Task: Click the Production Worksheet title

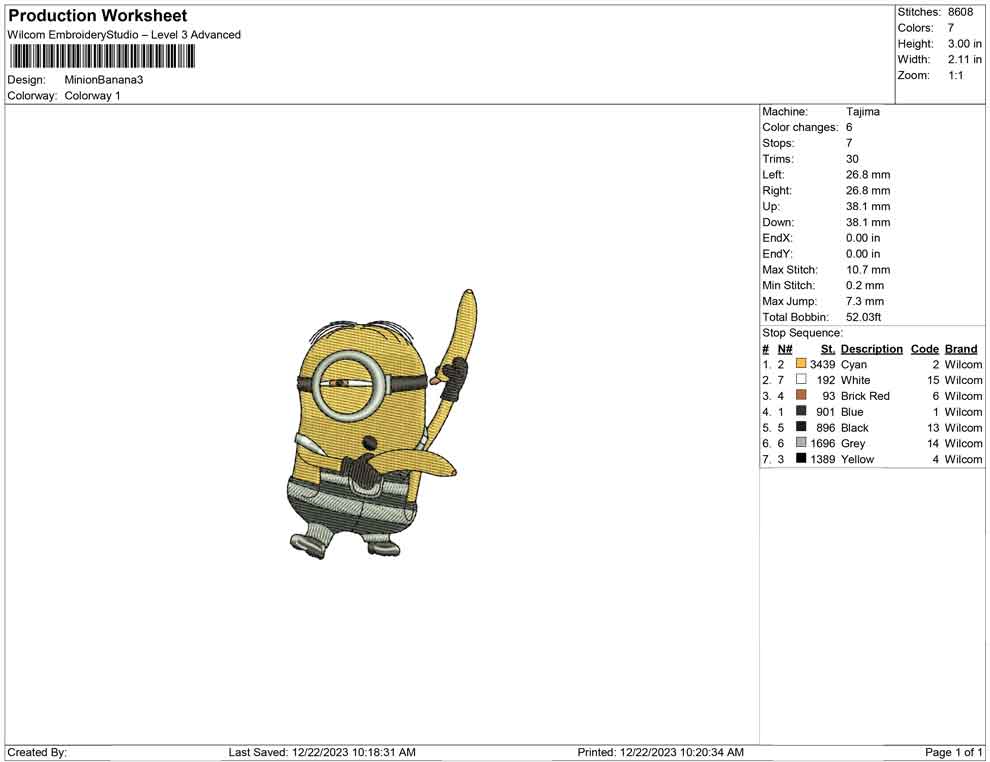Action: tap(98, 16)
